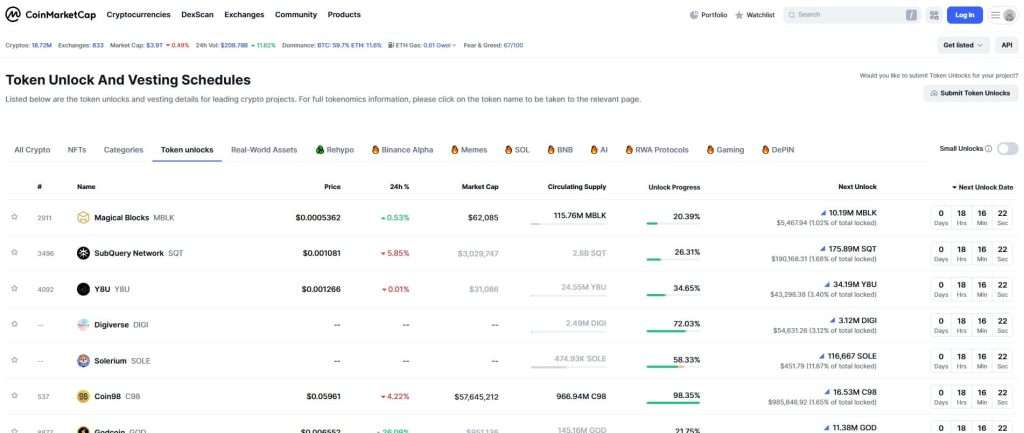This screenshot has height=433, width=1024.
Task: Click the Magical Blocks token logo
Action: point(84,217)
